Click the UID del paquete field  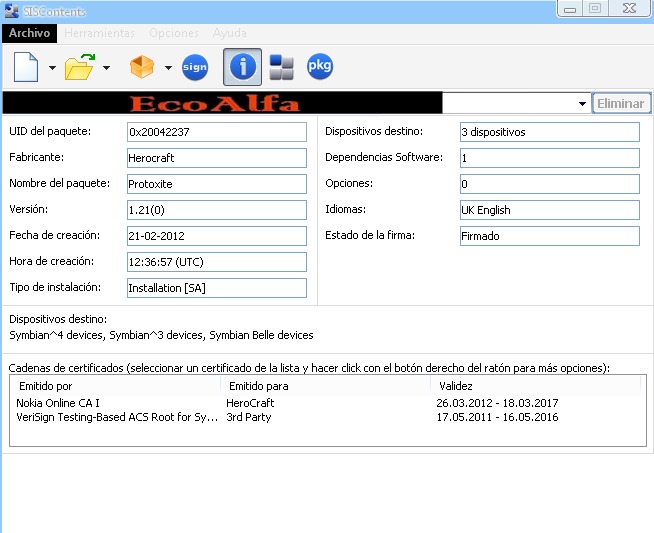click(217, 132)
